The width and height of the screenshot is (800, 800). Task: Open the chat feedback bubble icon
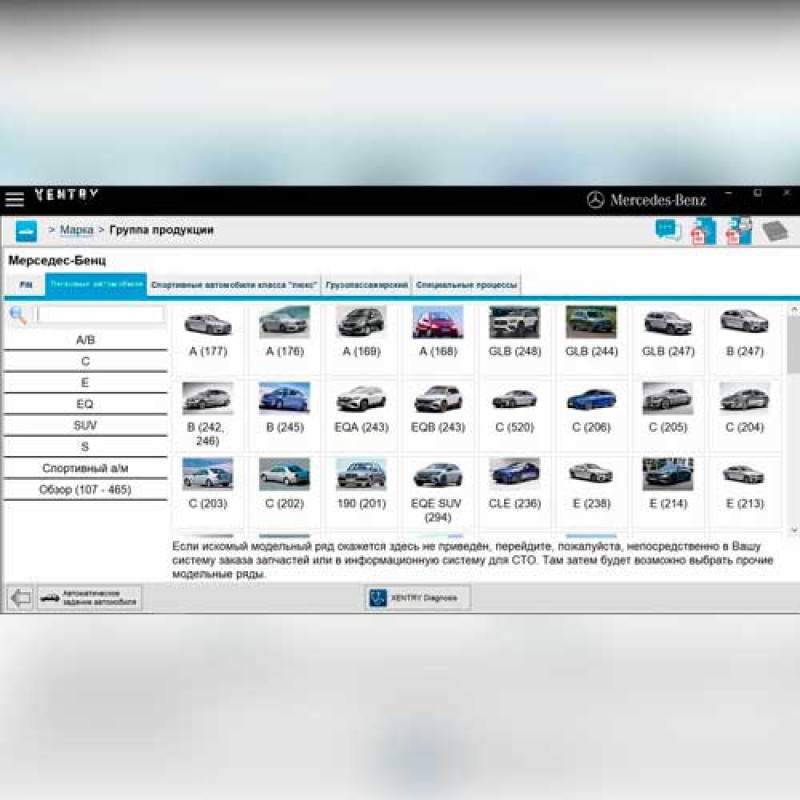click(x=668, y=231)
